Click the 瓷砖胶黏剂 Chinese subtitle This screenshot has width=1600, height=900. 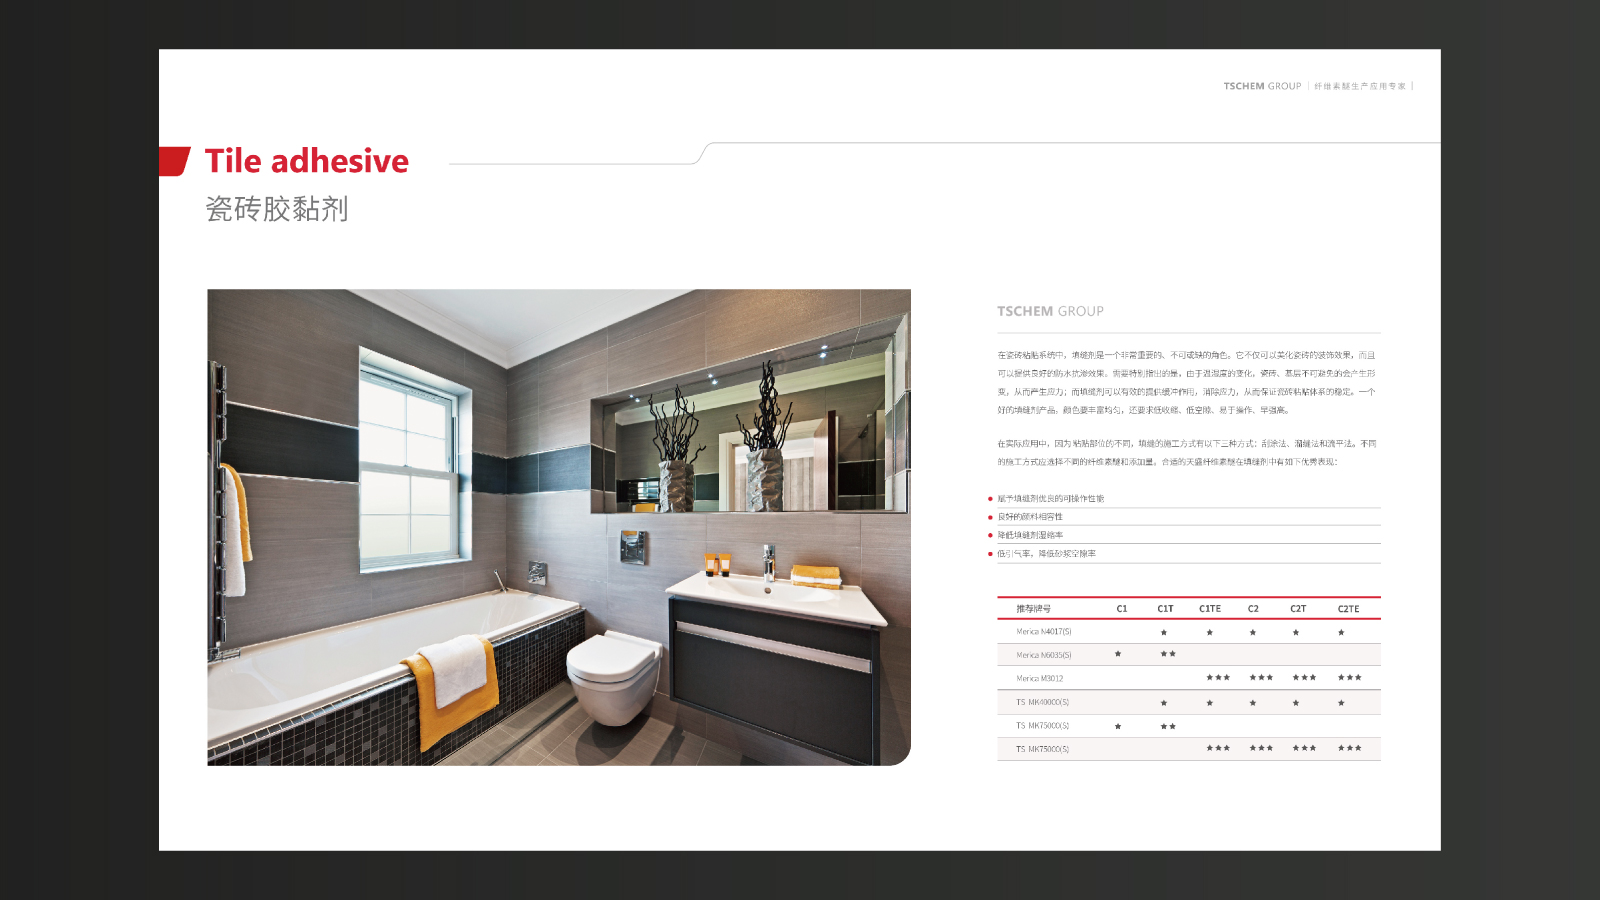pyautogui.click(x=277, y=209)
